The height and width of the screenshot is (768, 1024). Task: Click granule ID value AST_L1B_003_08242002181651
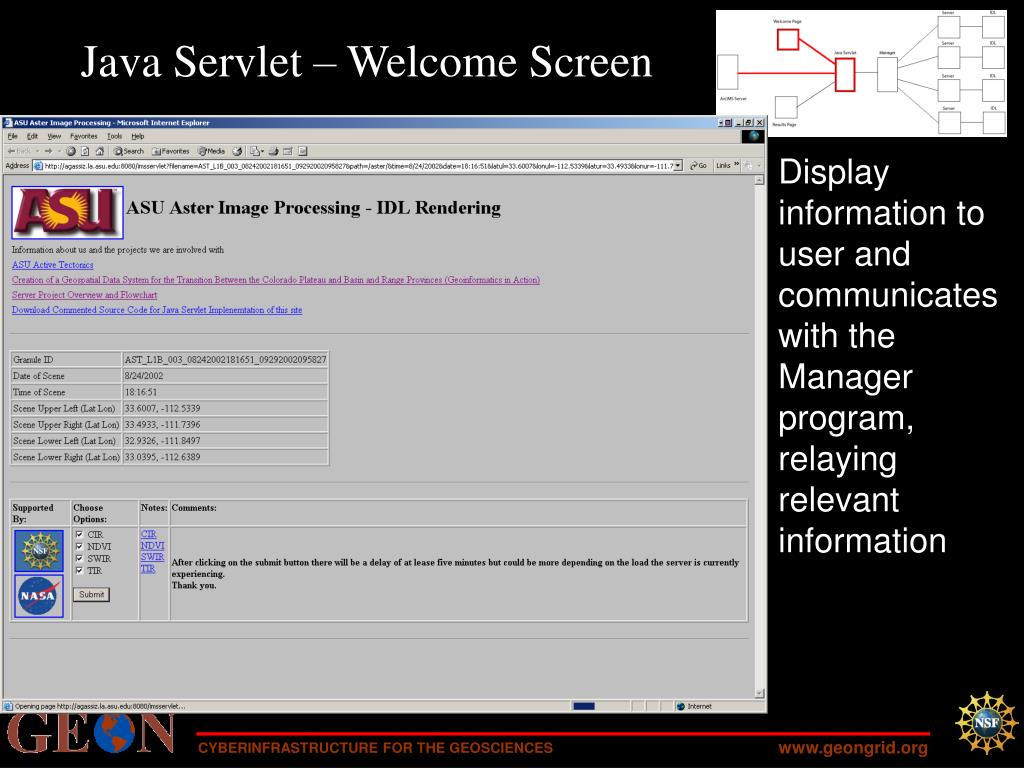(x=225, y=360)
